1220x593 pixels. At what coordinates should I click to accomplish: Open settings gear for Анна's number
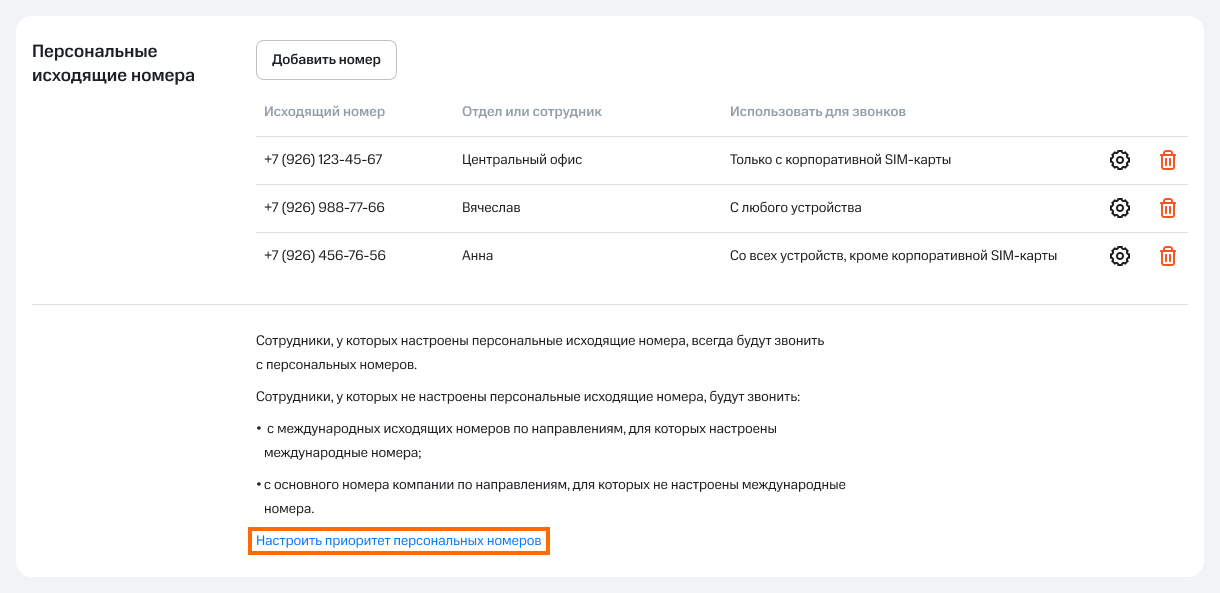1120,256
